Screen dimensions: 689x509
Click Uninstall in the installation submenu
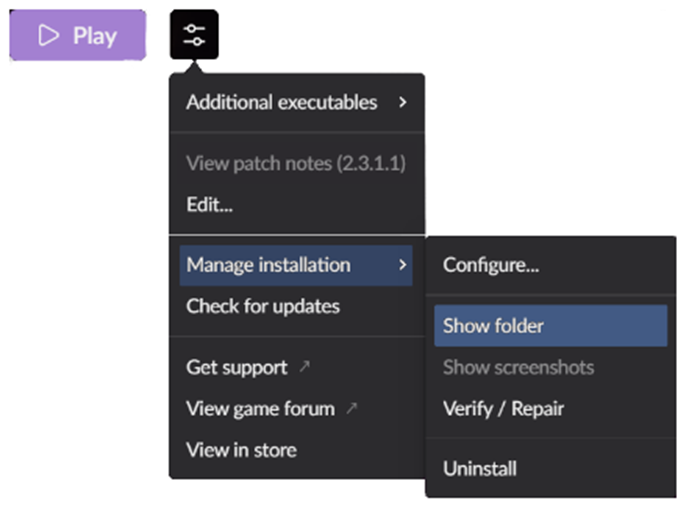click(x=480, y=468)
